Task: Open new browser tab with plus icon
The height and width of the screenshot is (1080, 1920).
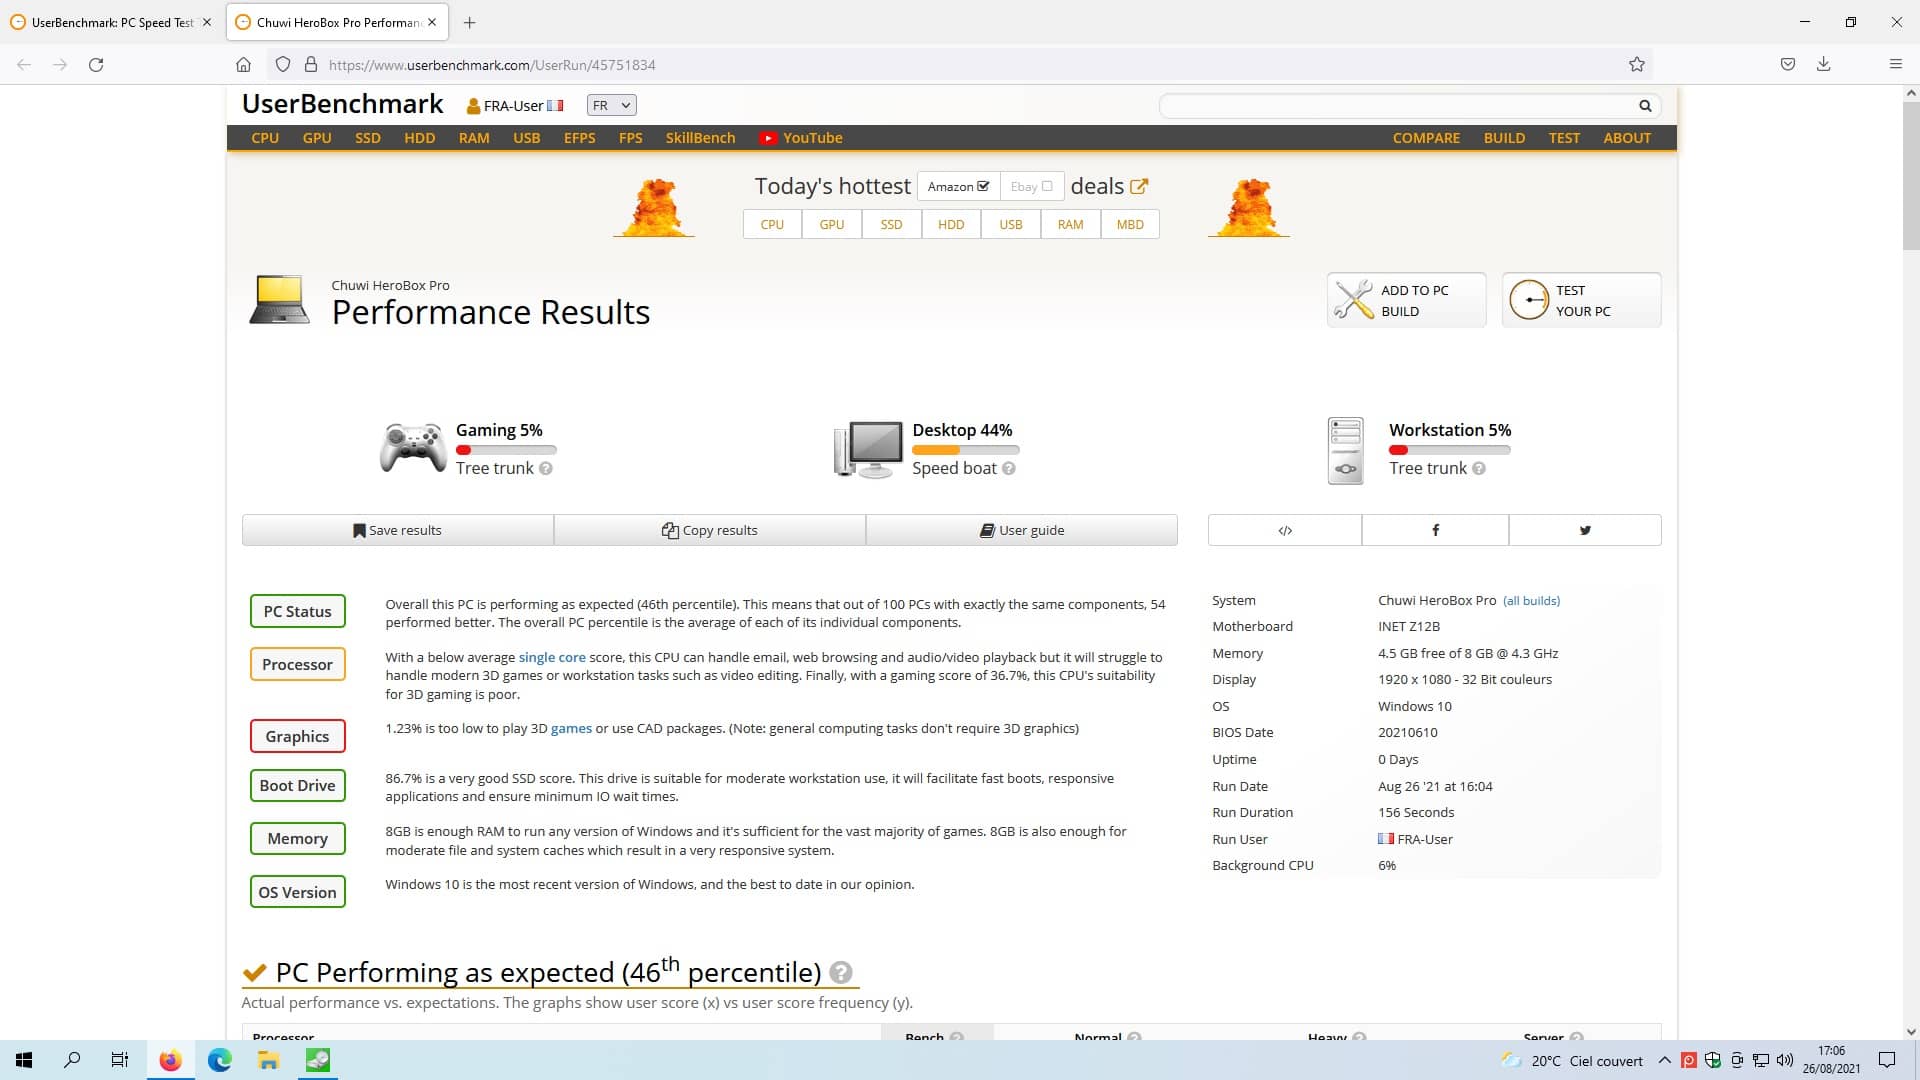Action: click(469, 22)
